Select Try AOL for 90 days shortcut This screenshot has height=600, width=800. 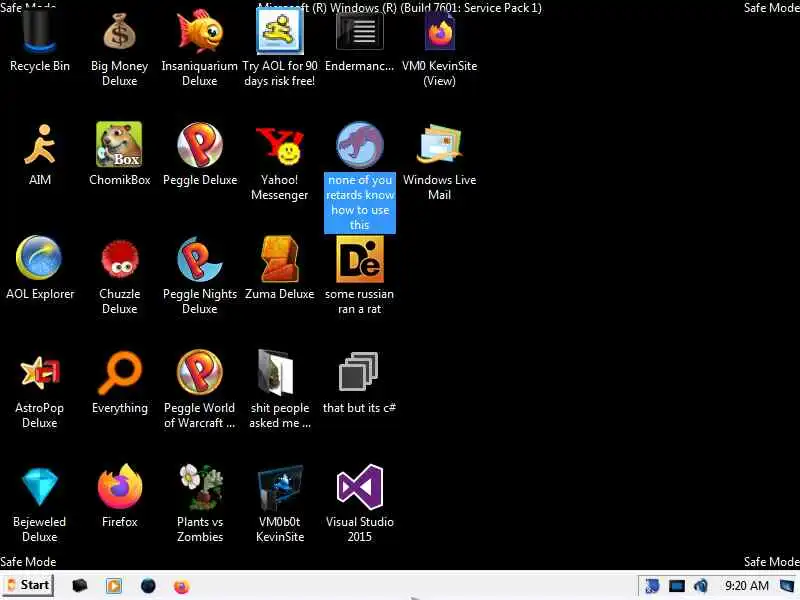point(280,32)
